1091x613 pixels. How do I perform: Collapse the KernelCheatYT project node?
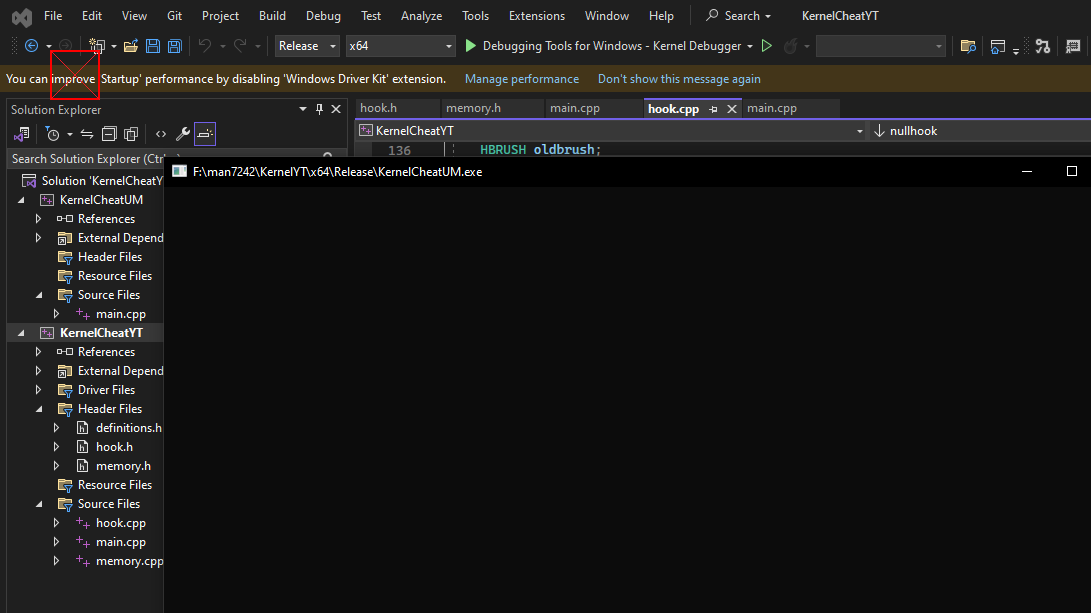click(22, 333)
